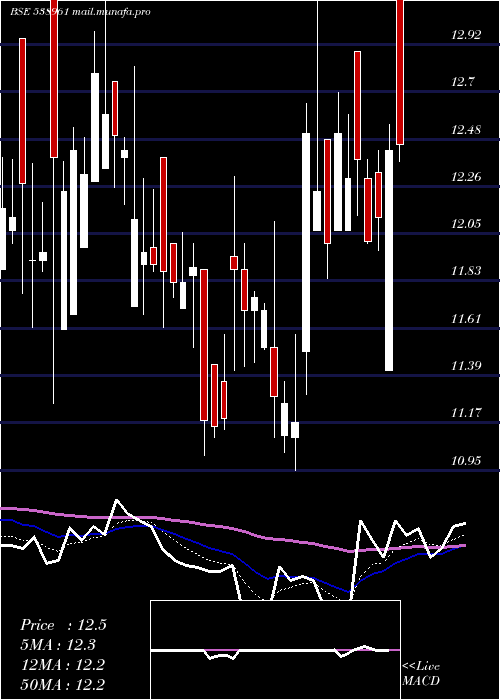Click the 12.05 price axis label
The height and width of the screenshot is (700, 500).
coord(466,224)
